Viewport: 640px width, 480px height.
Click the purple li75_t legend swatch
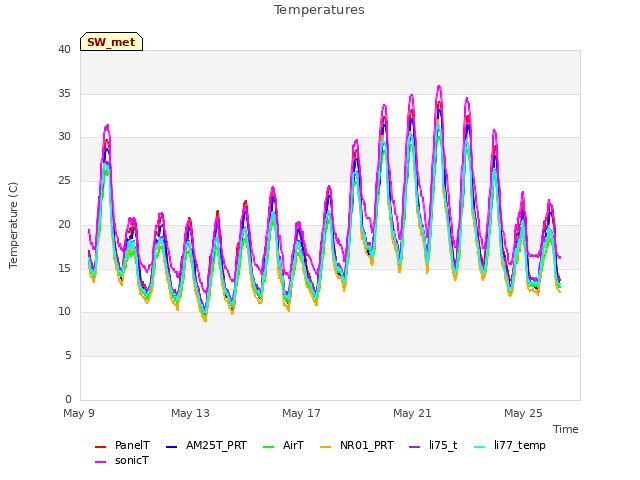415,447
